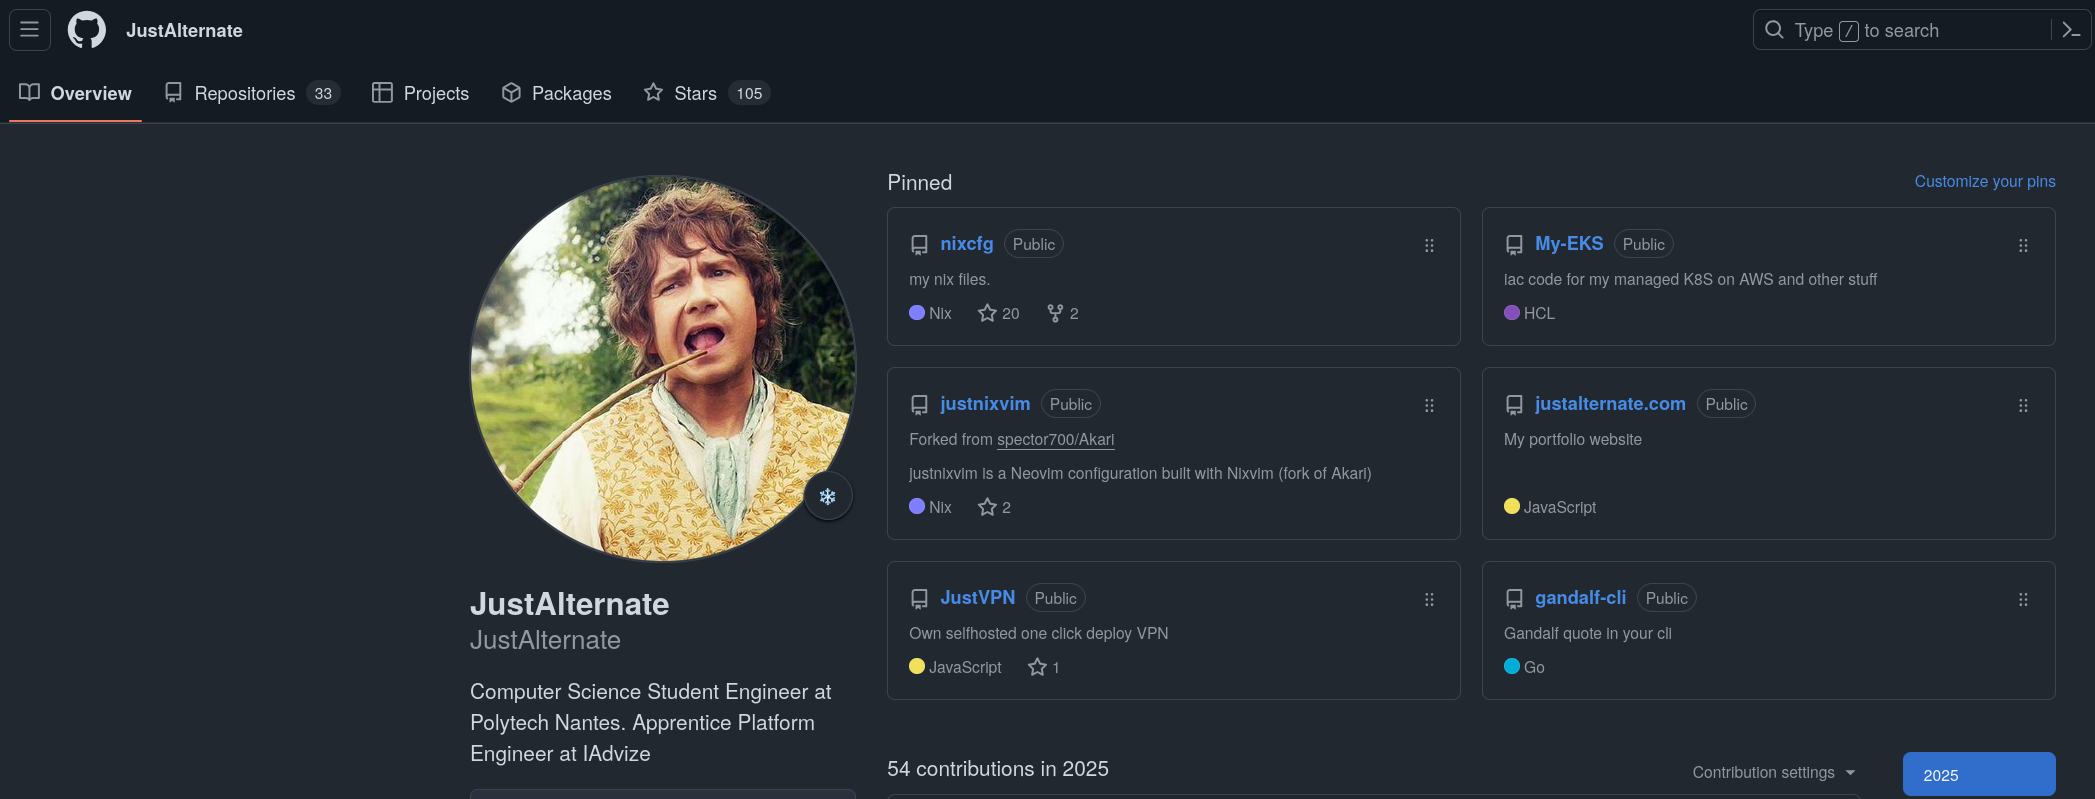Click the star count on nixcfg
Screen dimensions: 2095x799
(999, 313)
